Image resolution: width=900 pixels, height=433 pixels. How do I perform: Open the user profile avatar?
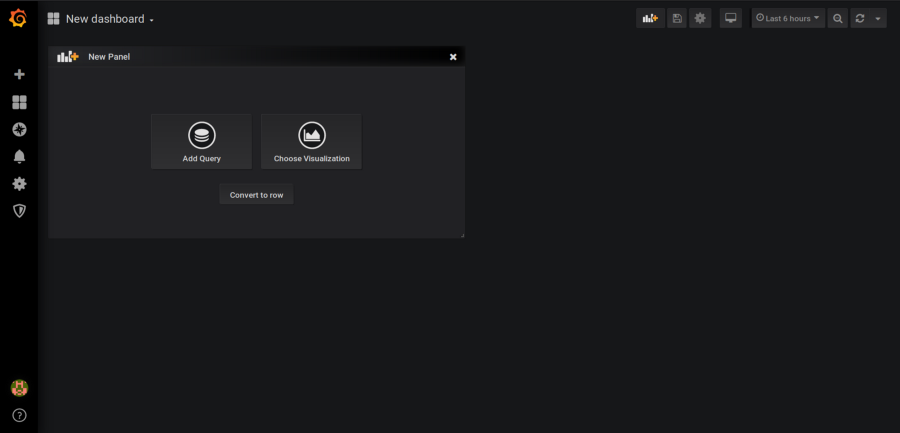[x=19, y=388]
